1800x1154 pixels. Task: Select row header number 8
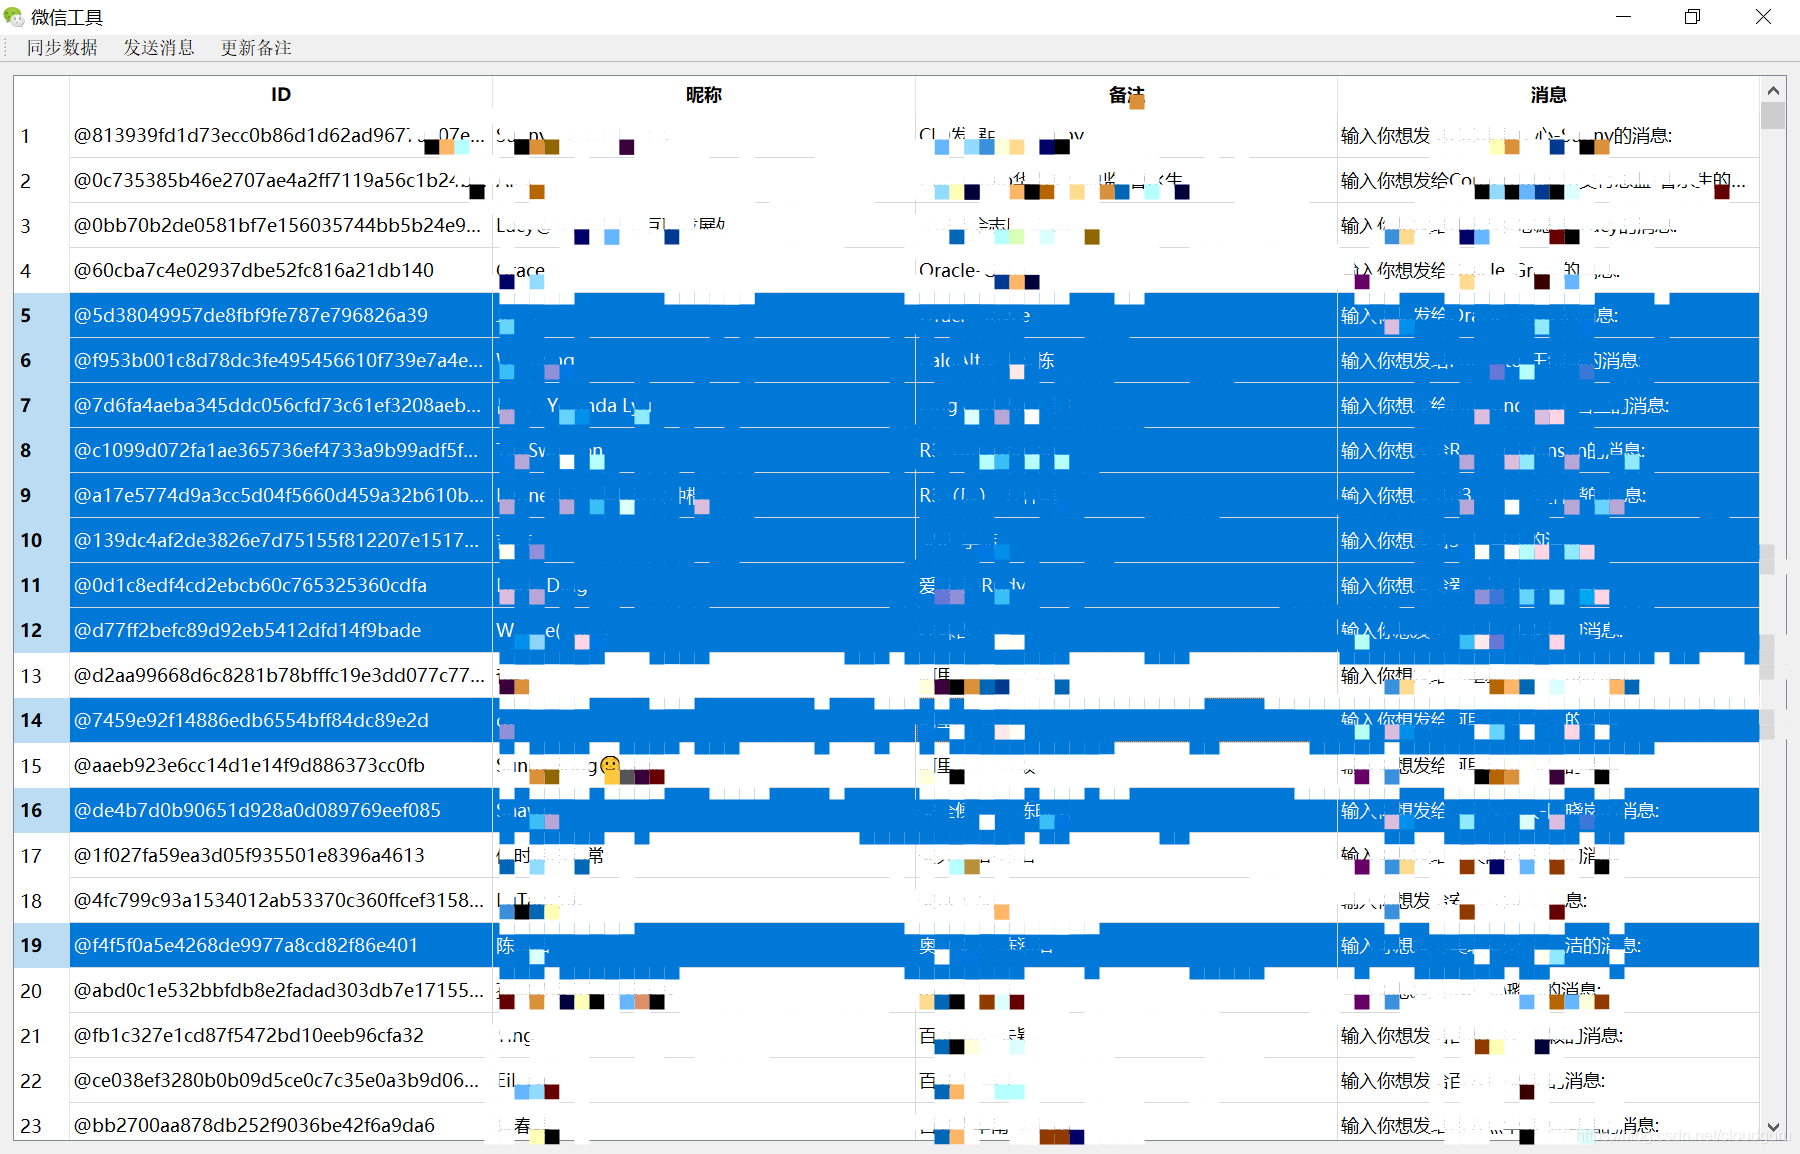click(42, 450)
